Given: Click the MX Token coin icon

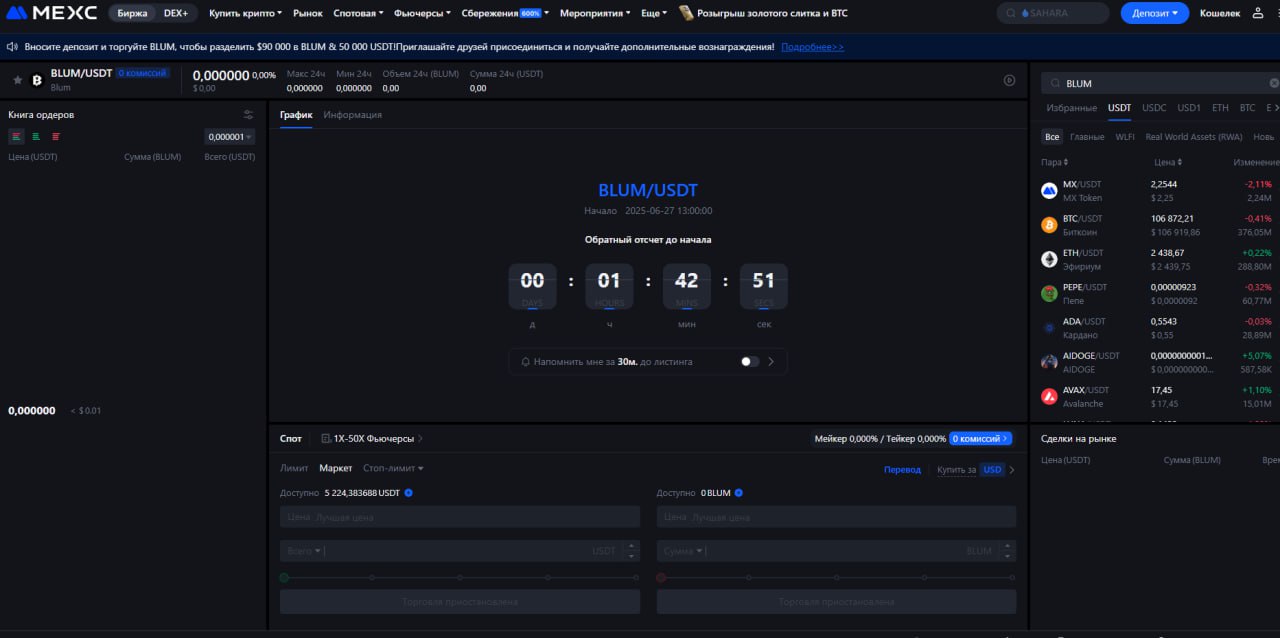Looking at the screenshot, I should 1049,190.
